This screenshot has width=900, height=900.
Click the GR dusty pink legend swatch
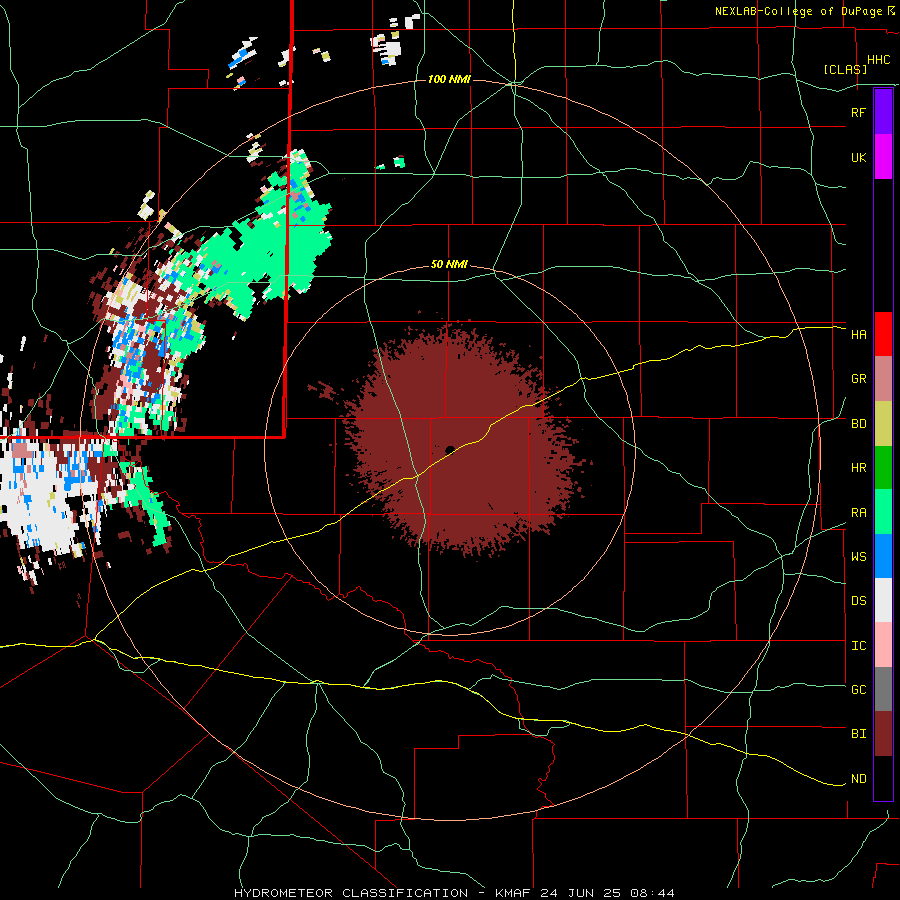tap(883, 379)
